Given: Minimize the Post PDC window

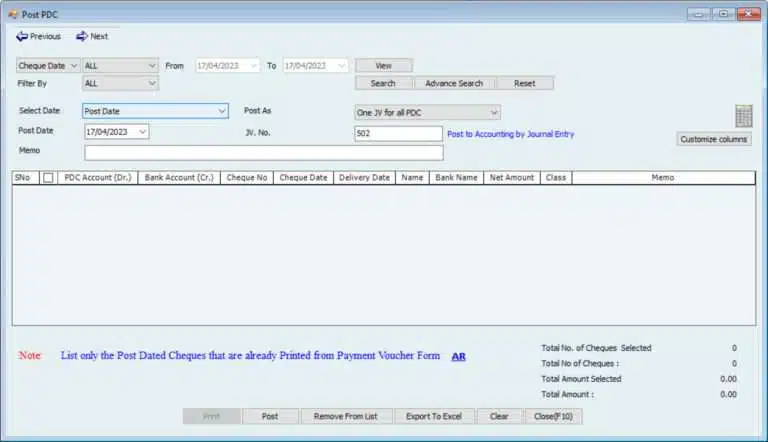Looking at the screenshot, I should 698,14.
